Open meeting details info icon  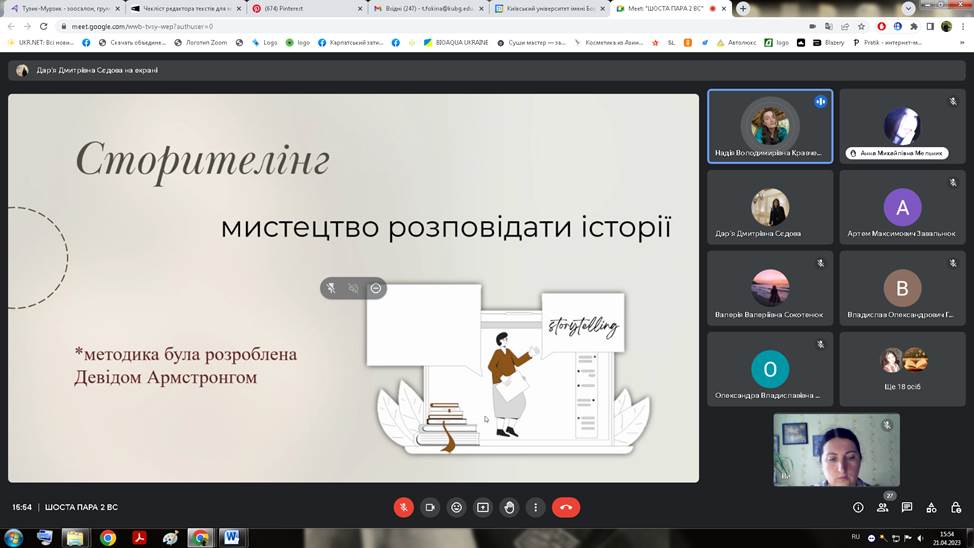(x=858, y=507)
